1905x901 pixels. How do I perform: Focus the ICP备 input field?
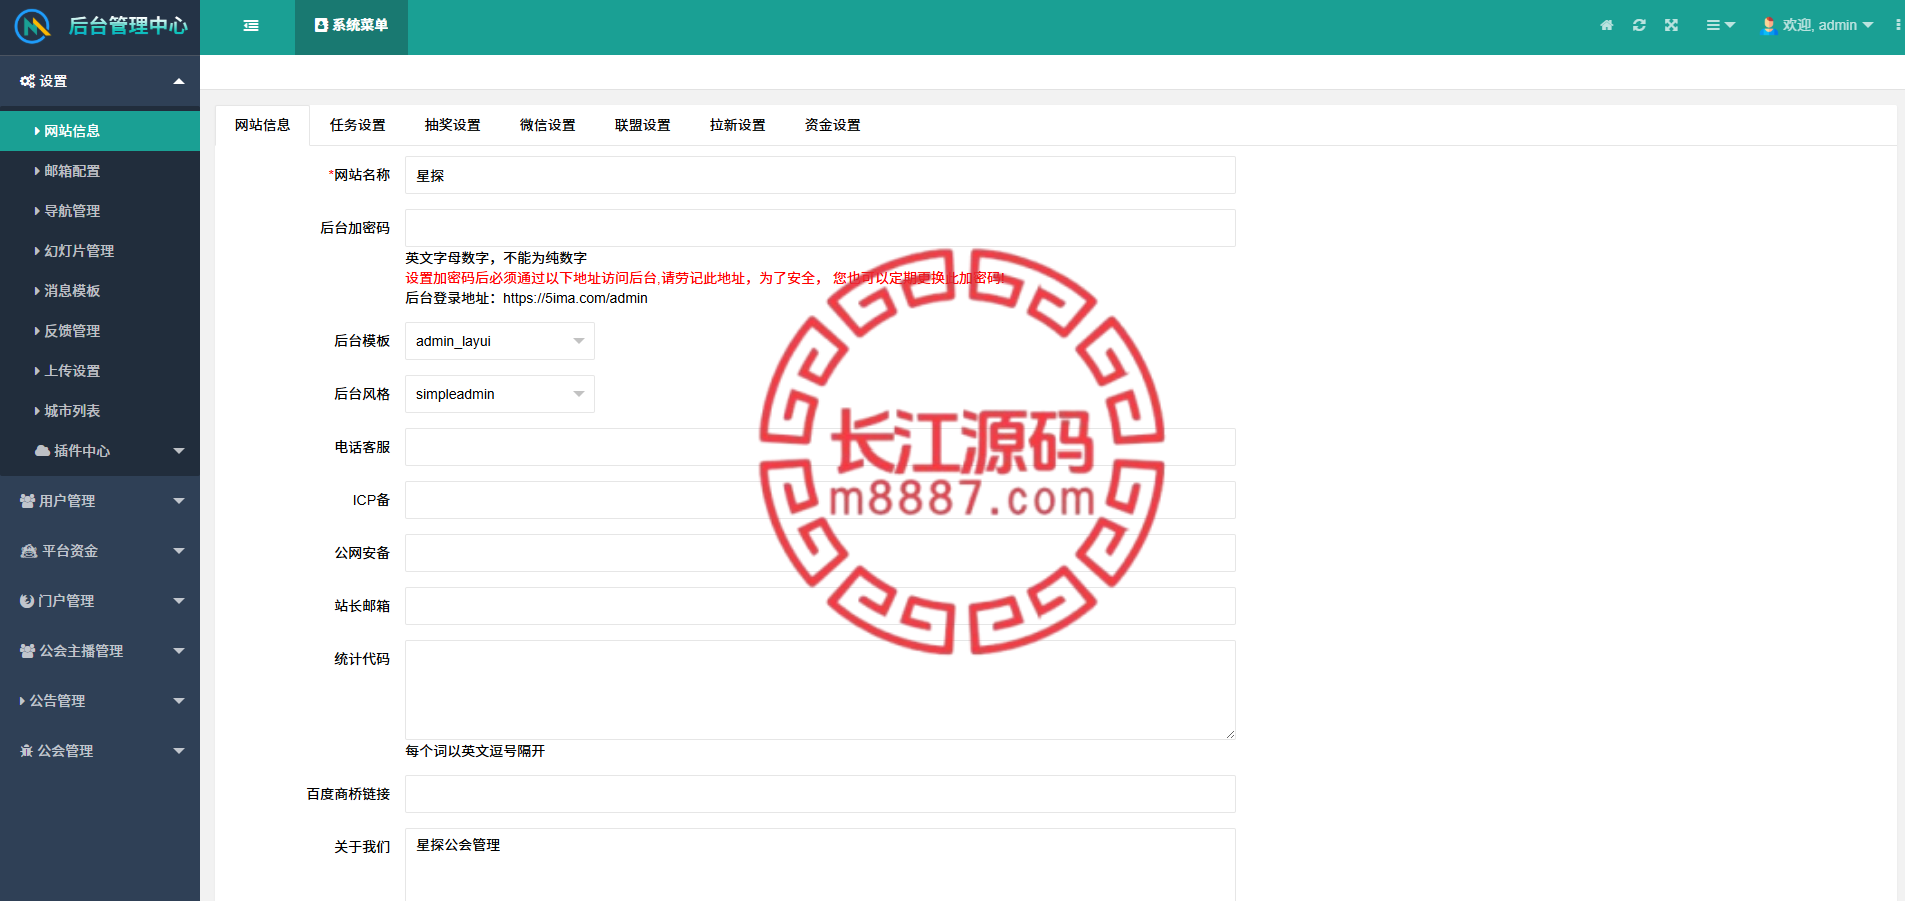[x=820, y=500]
